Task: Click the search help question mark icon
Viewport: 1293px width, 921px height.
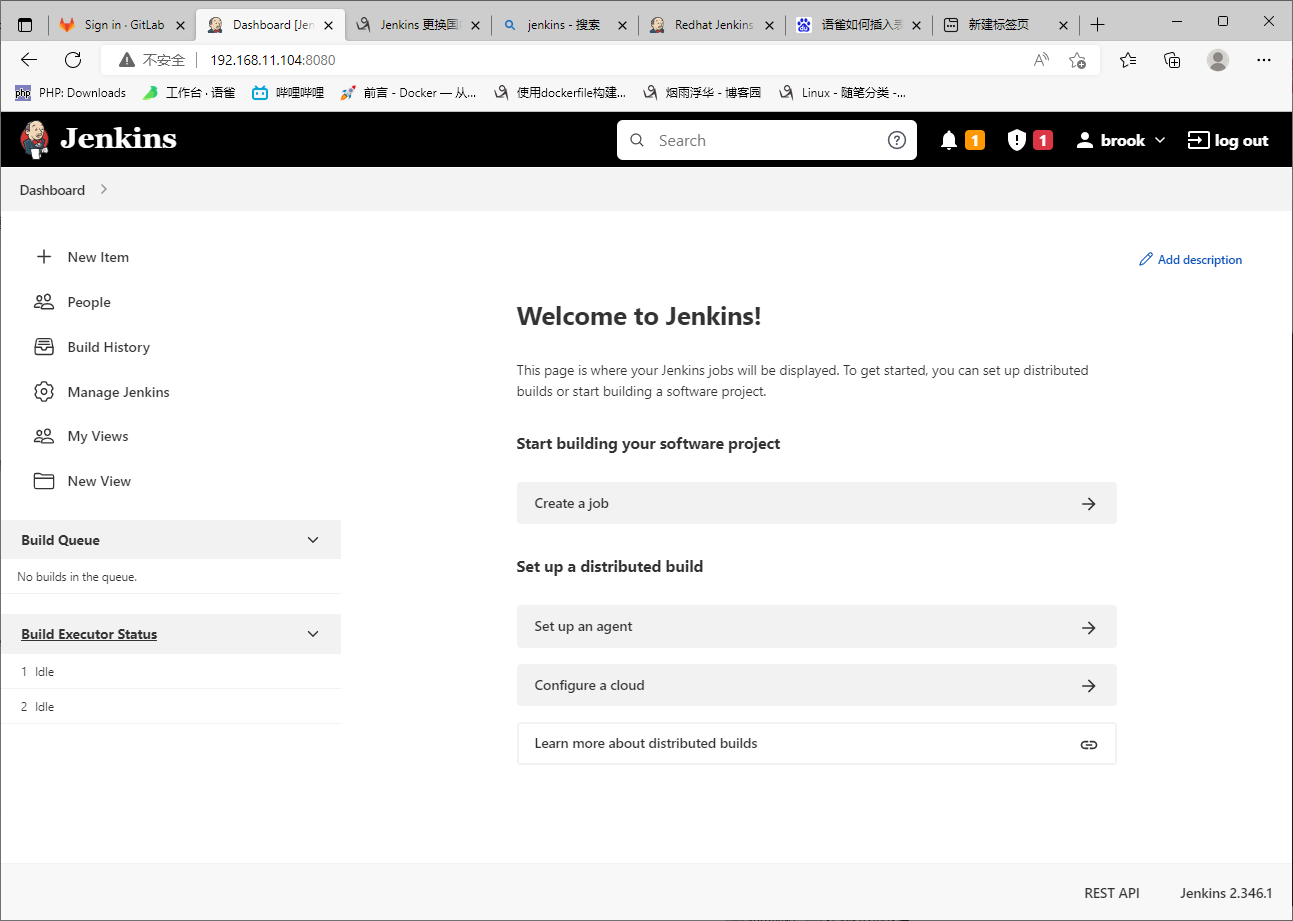Action: 897,140
